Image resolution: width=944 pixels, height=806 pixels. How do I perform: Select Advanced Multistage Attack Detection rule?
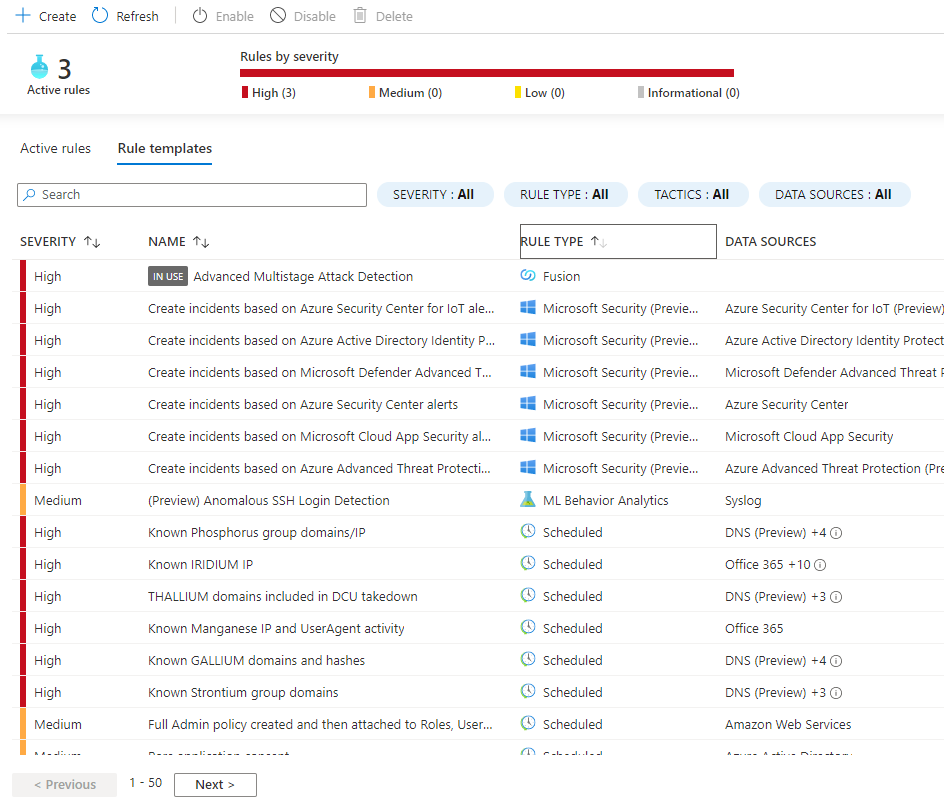click(303, 276)
